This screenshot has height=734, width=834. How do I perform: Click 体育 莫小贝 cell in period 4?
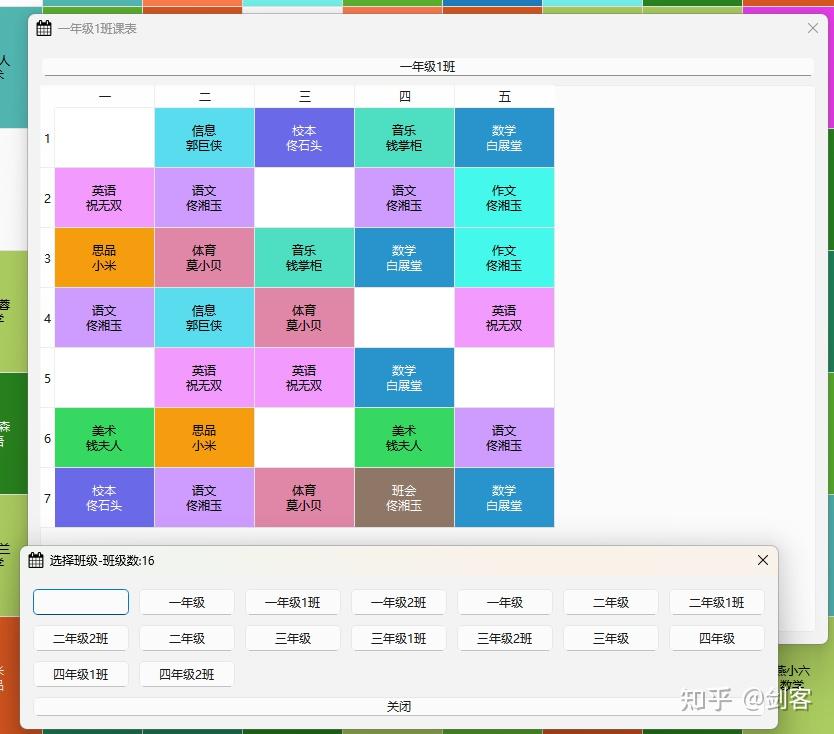pos(304,318)
